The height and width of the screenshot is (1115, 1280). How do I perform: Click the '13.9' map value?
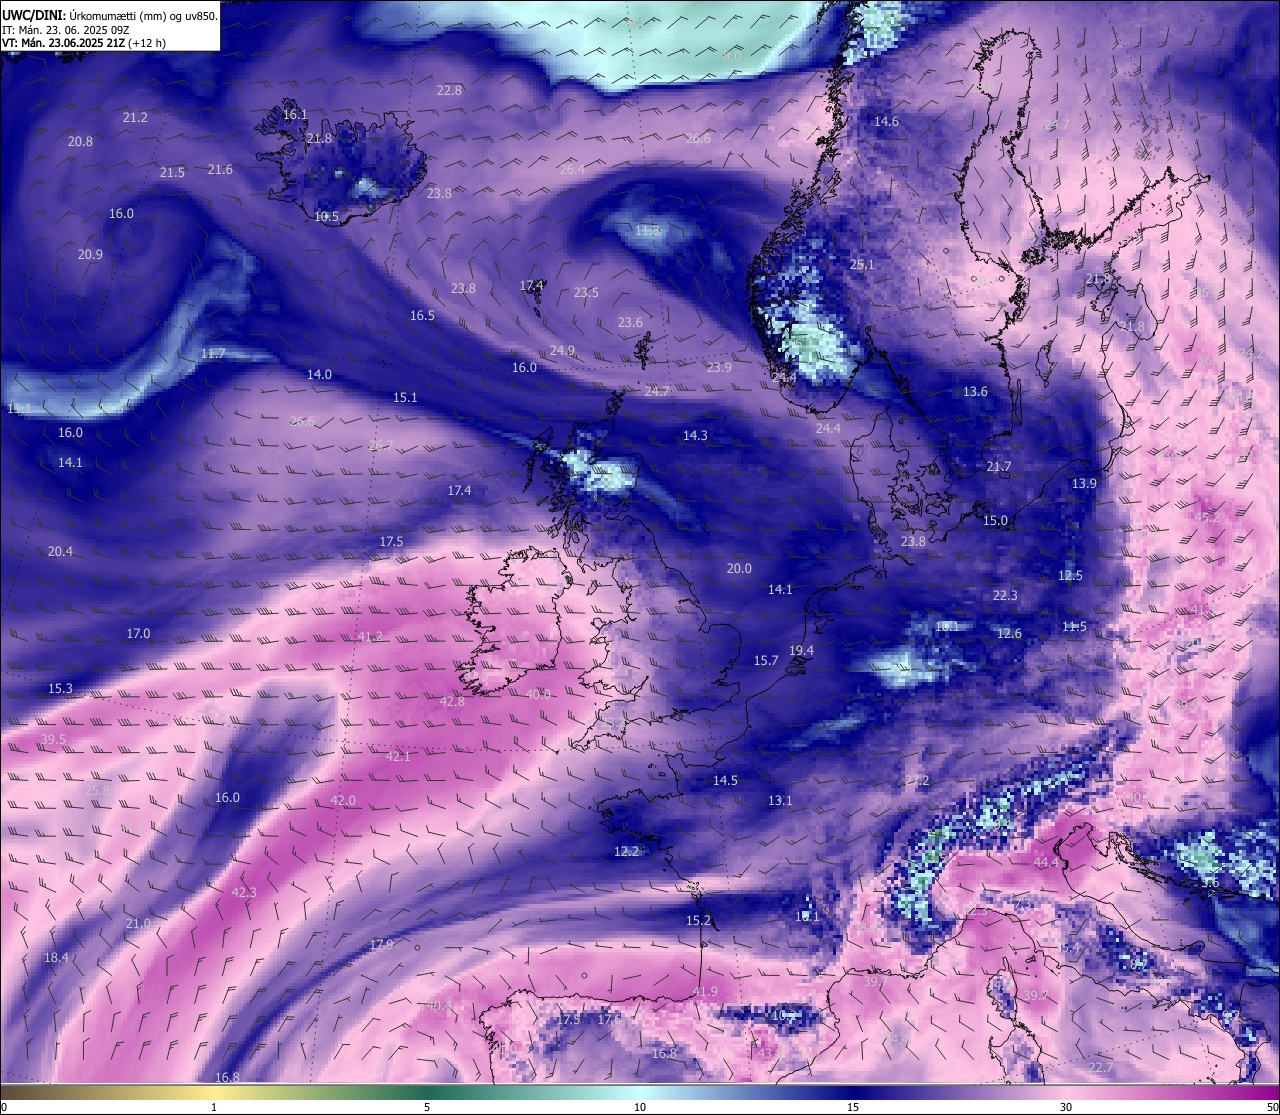(1084, 484)
